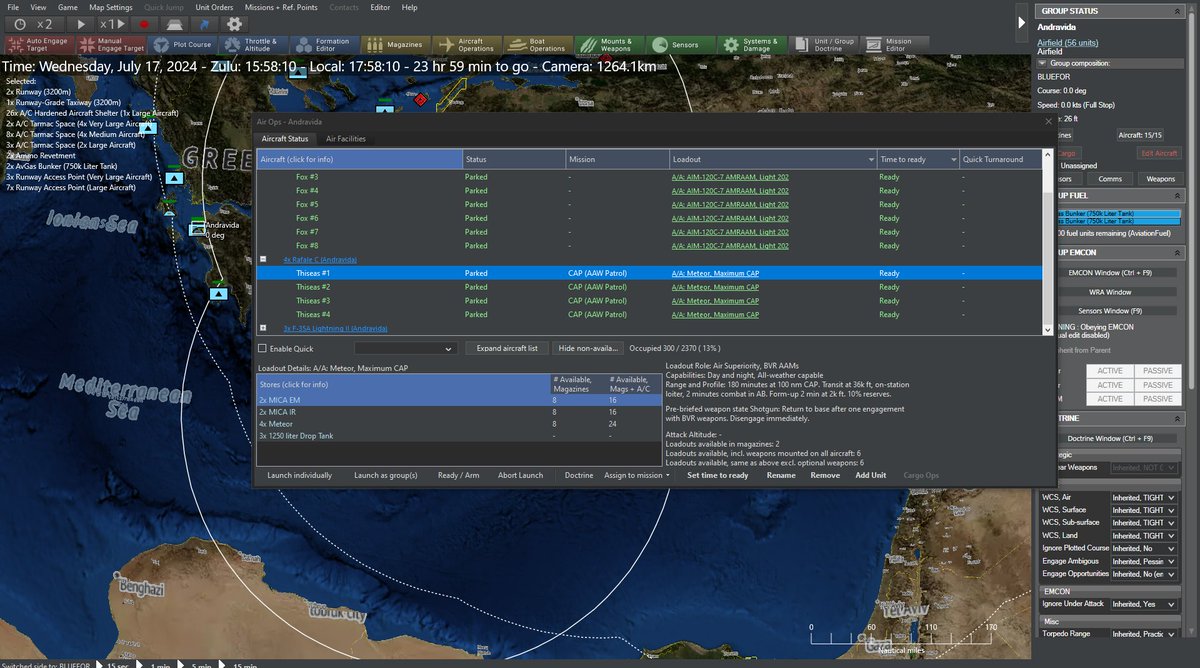This screenshot has width=1200, height=668.
Task: Open the Sensors toolbar button
Action: tap(679, 44)
